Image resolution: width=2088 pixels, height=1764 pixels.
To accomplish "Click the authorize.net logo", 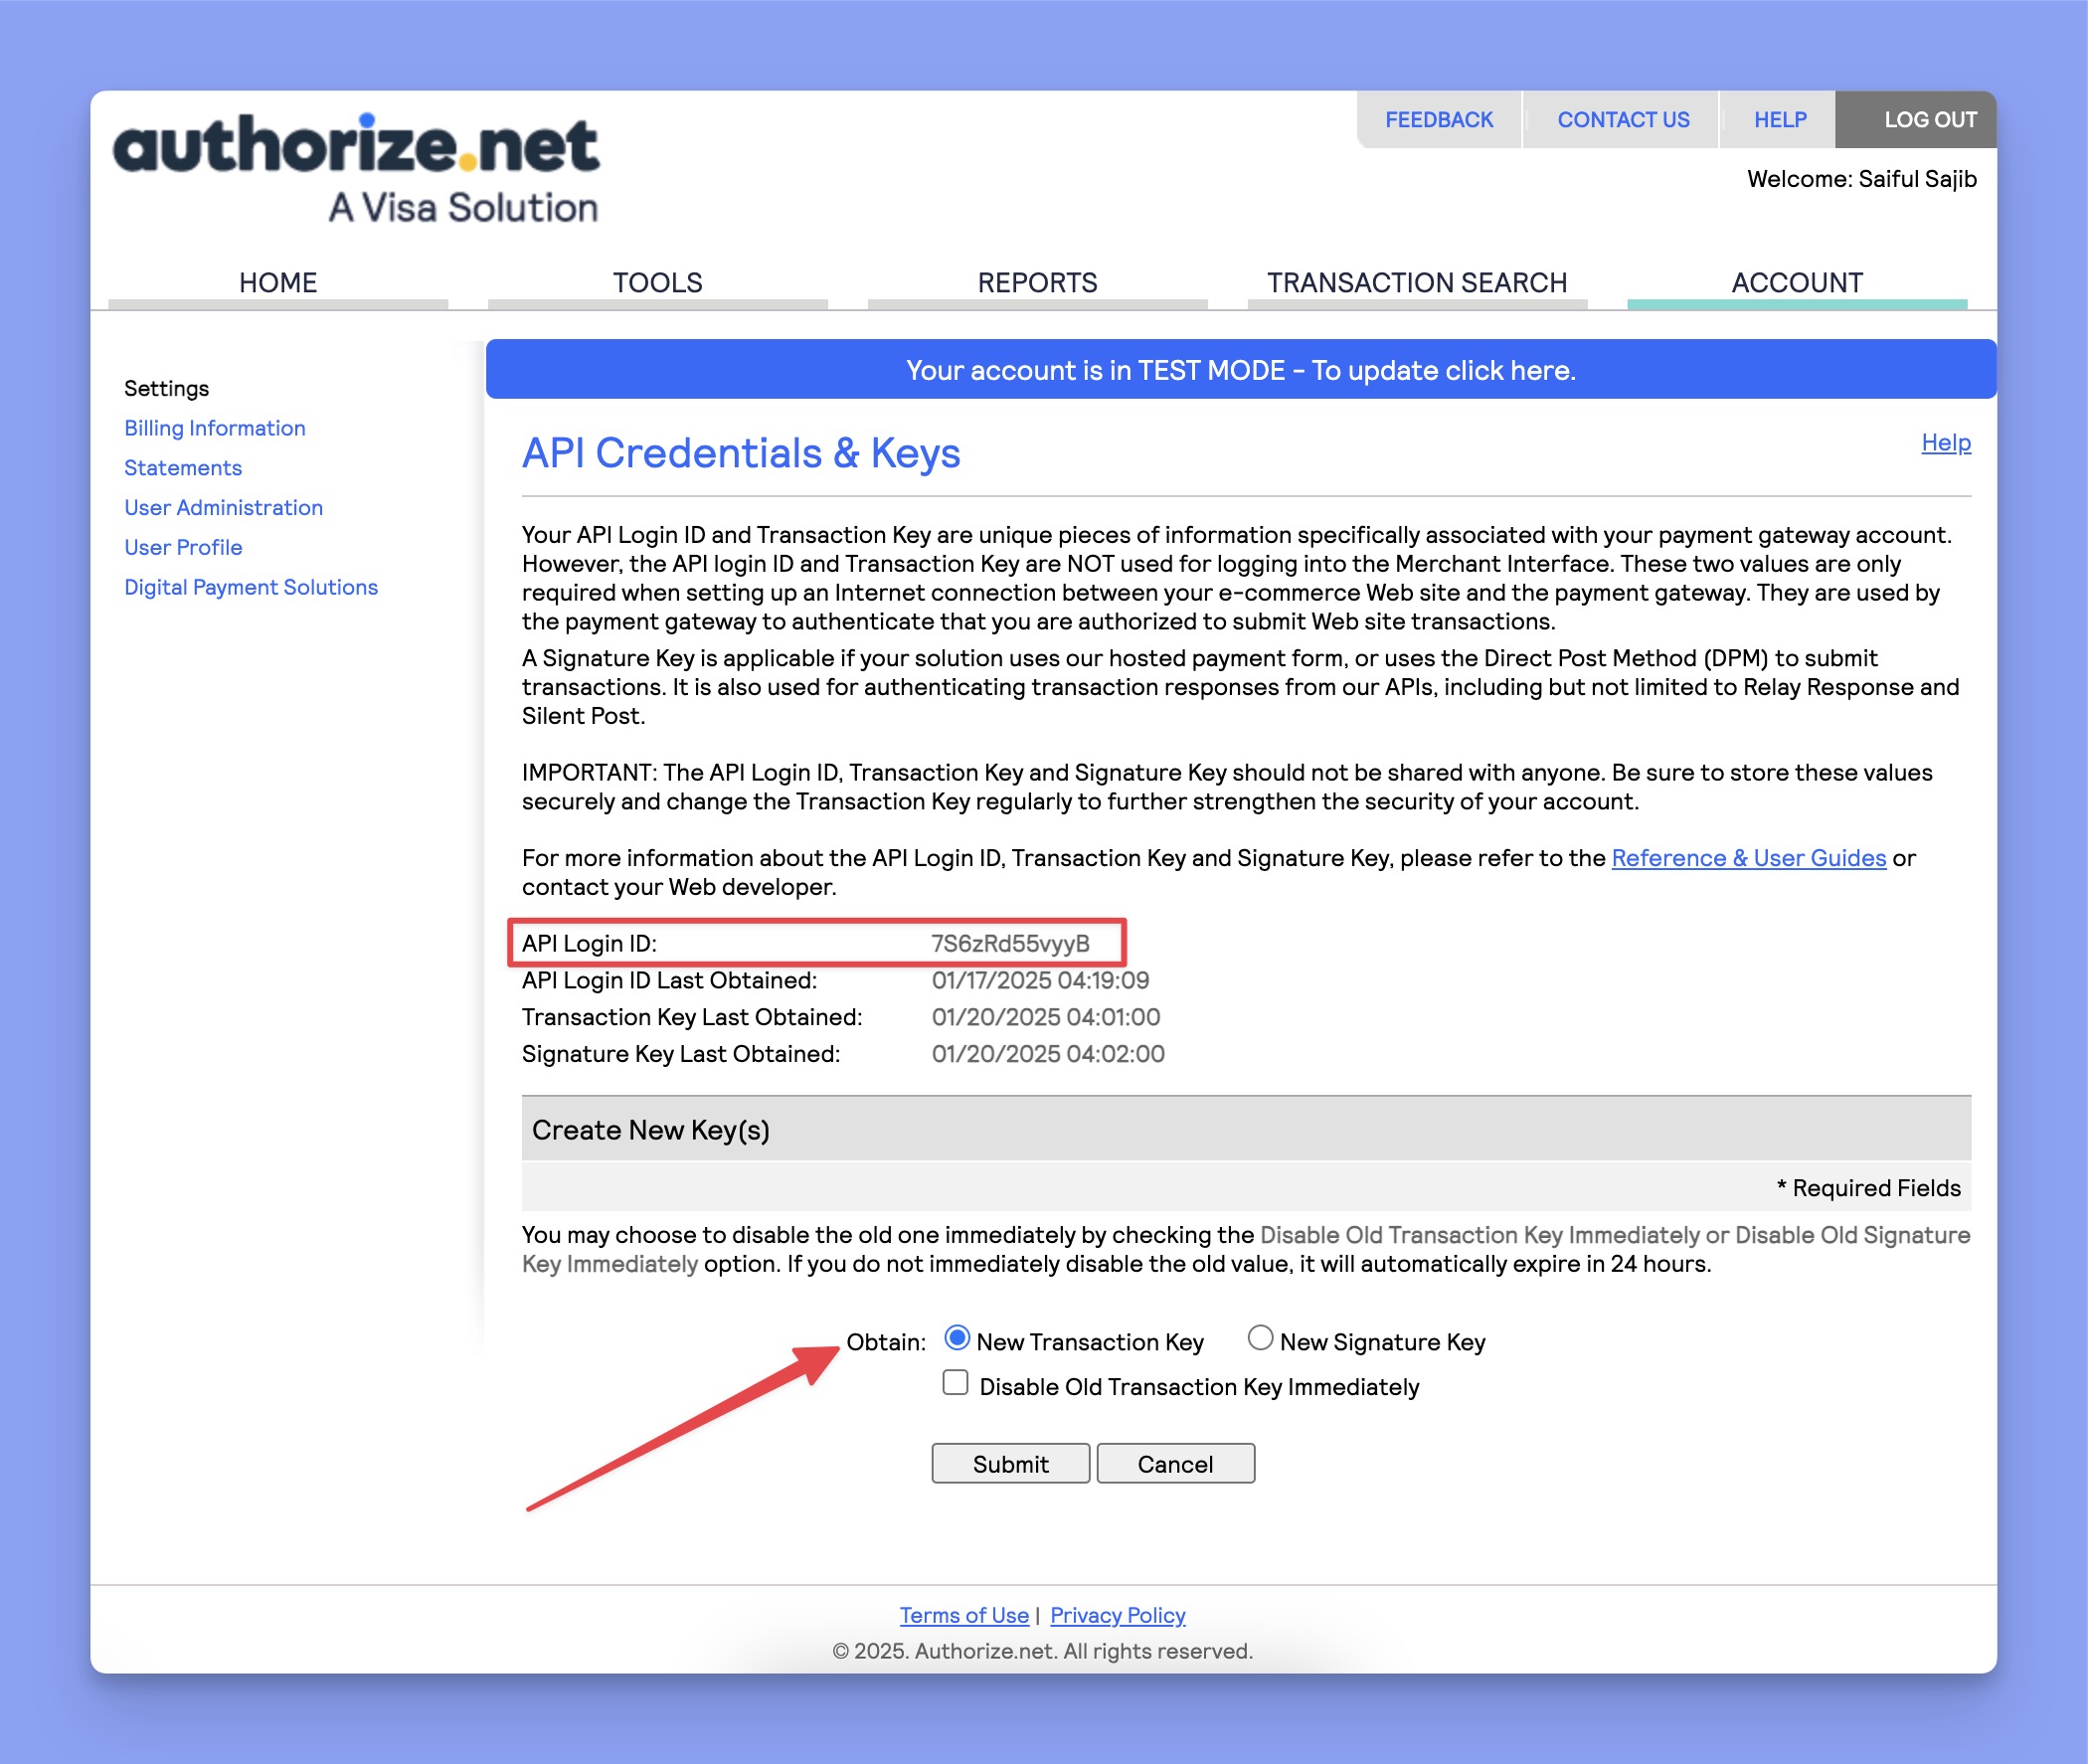I will tap(356, 168).
